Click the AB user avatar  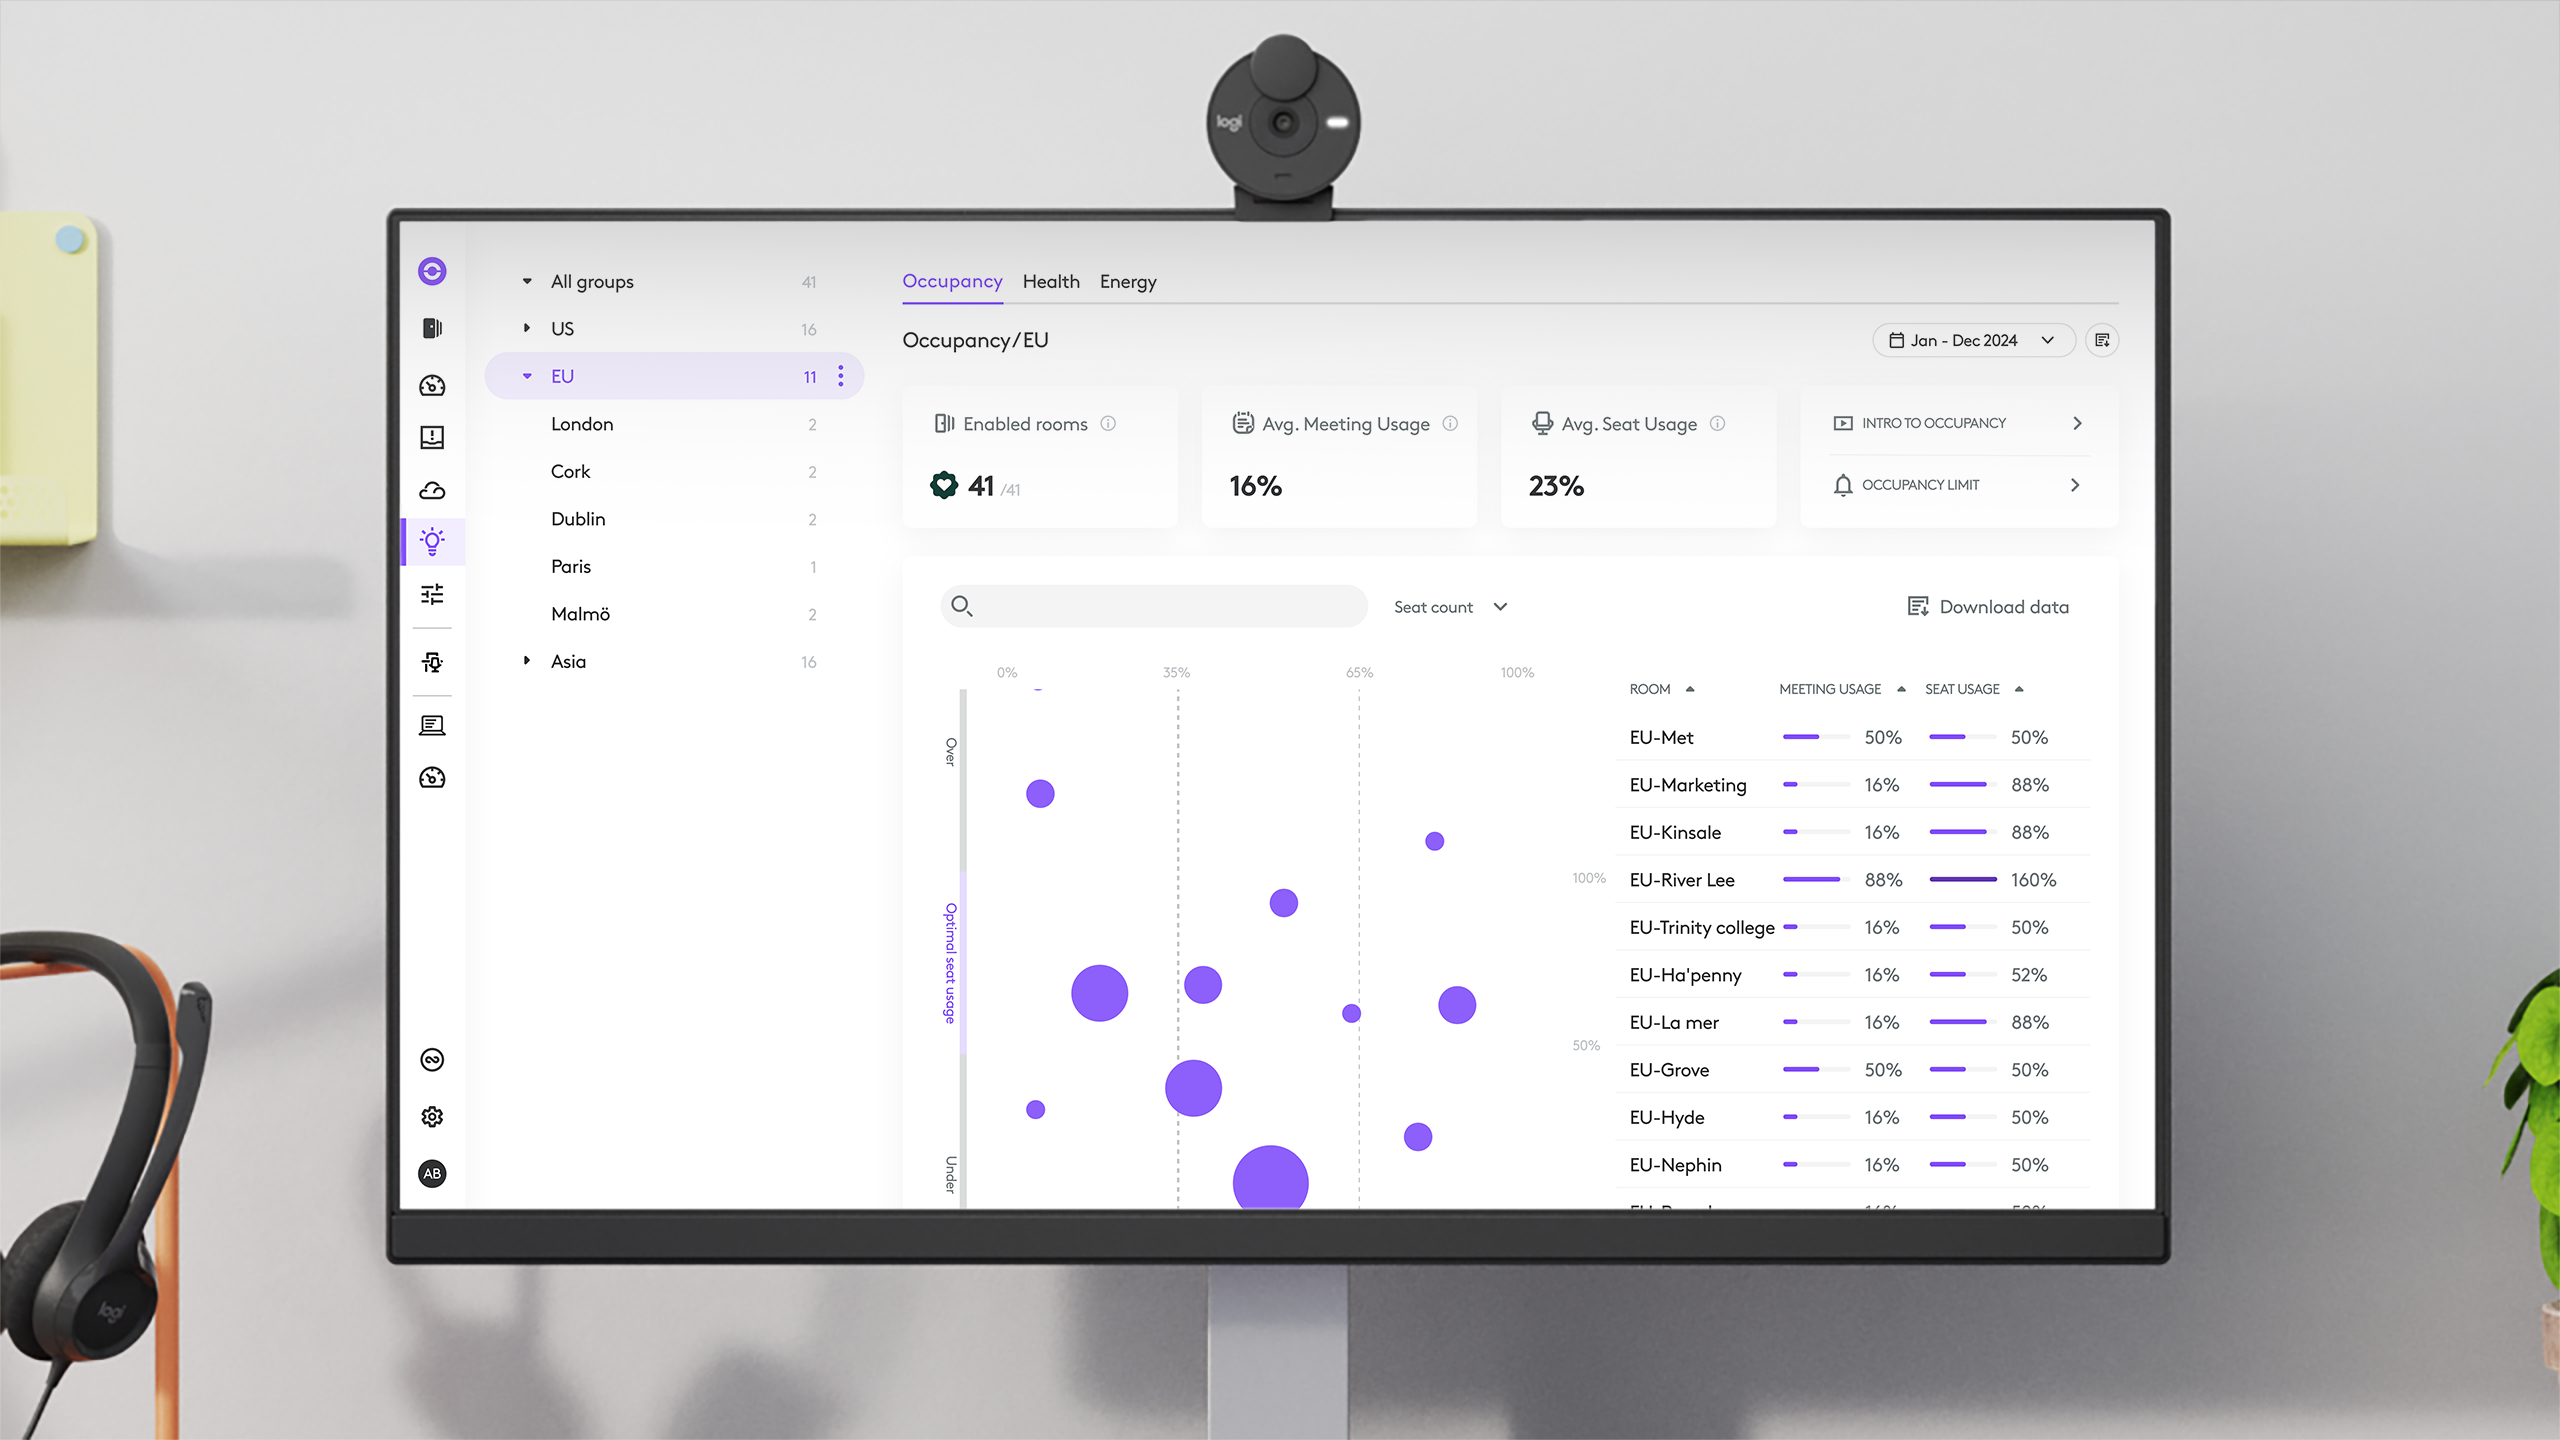coord(432,1174)
